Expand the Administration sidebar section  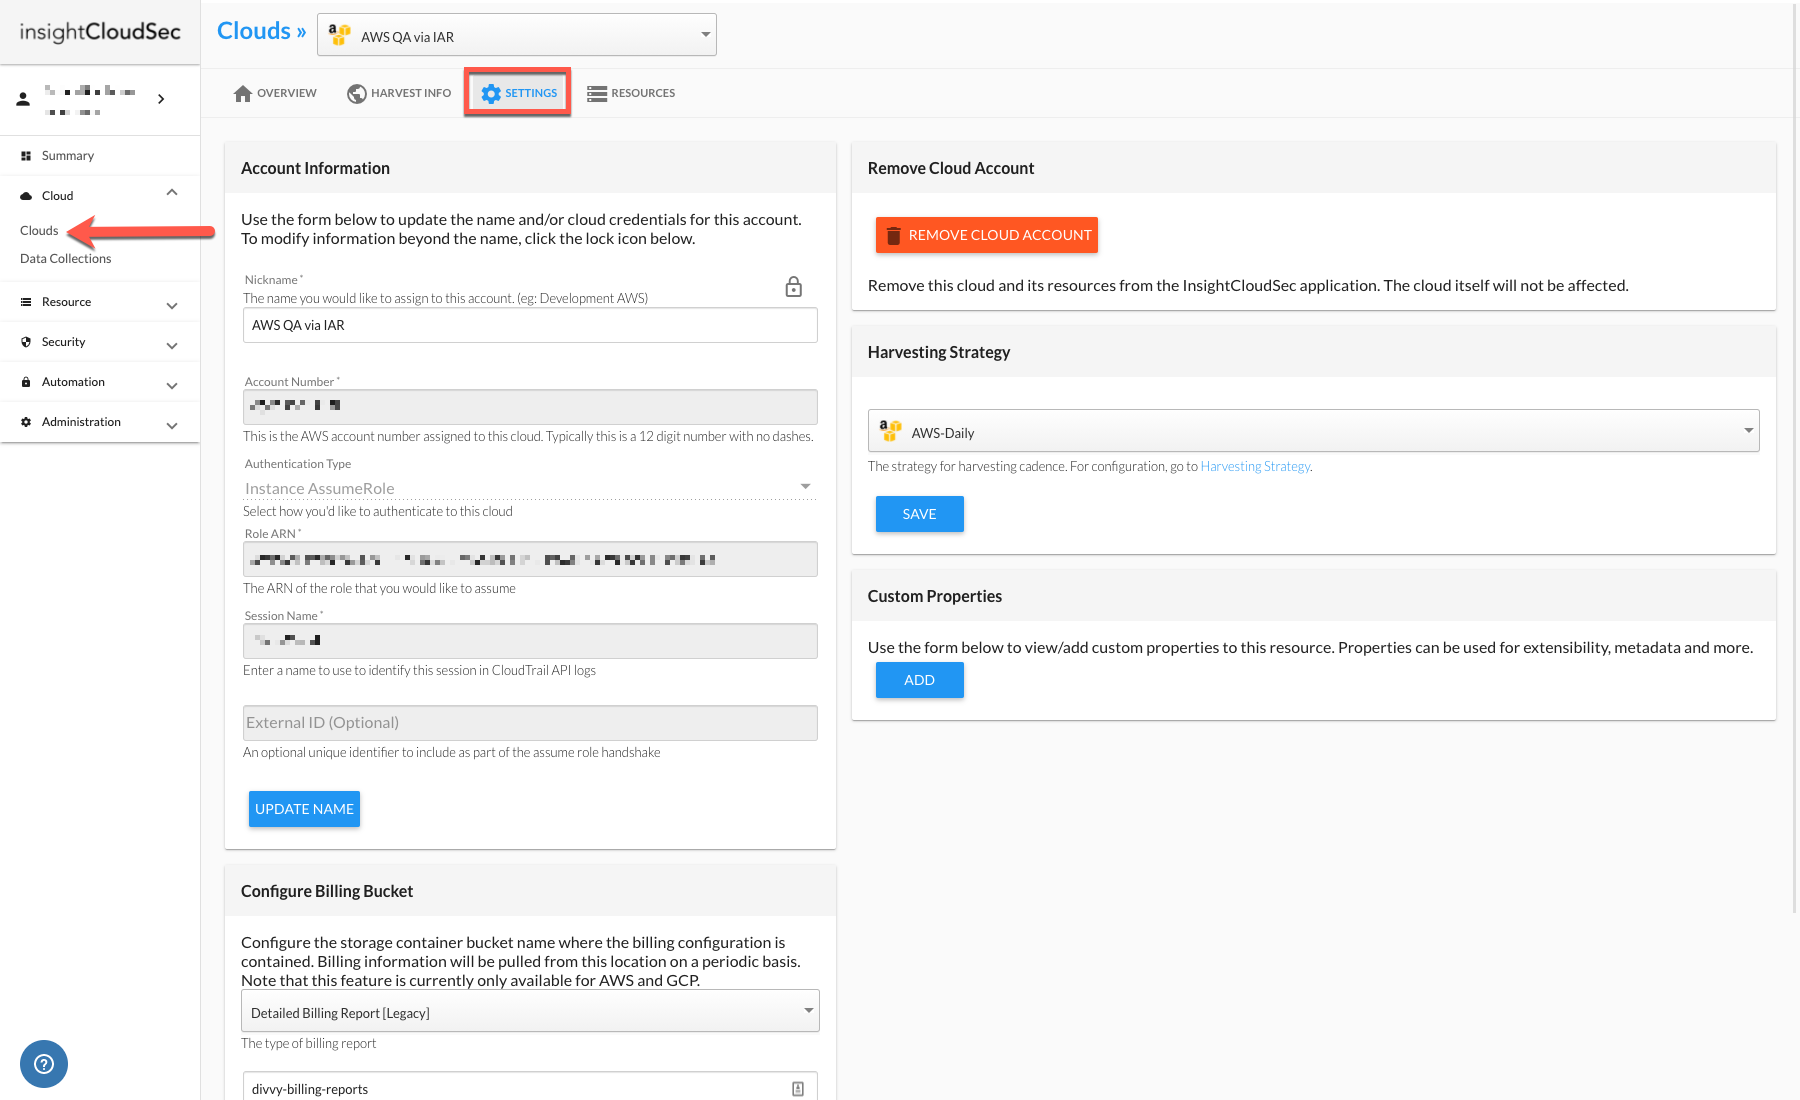pyautogui.click(x=172, y=425)
